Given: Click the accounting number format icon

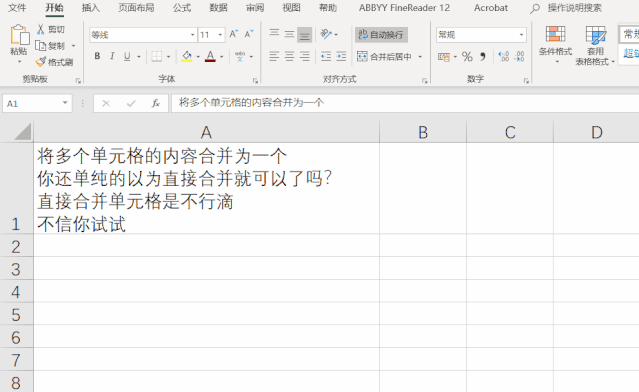Looking at the screenshot, I should 444,57.
